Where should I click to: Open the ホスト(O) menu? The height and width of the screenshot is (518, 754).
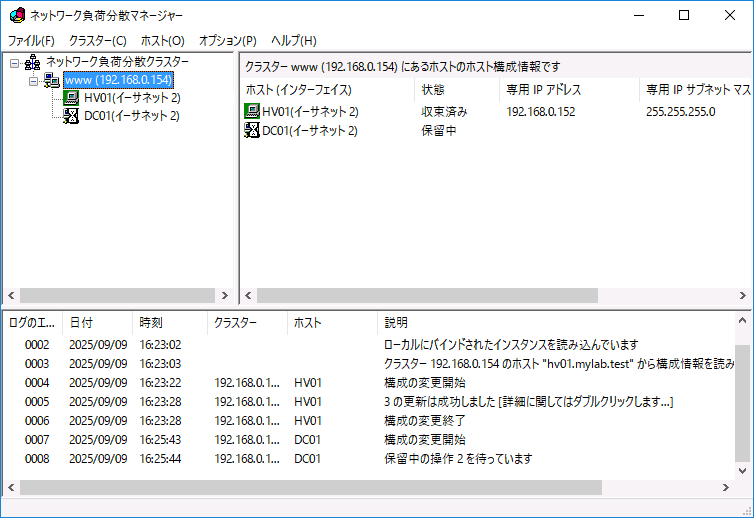pos(162,41)
